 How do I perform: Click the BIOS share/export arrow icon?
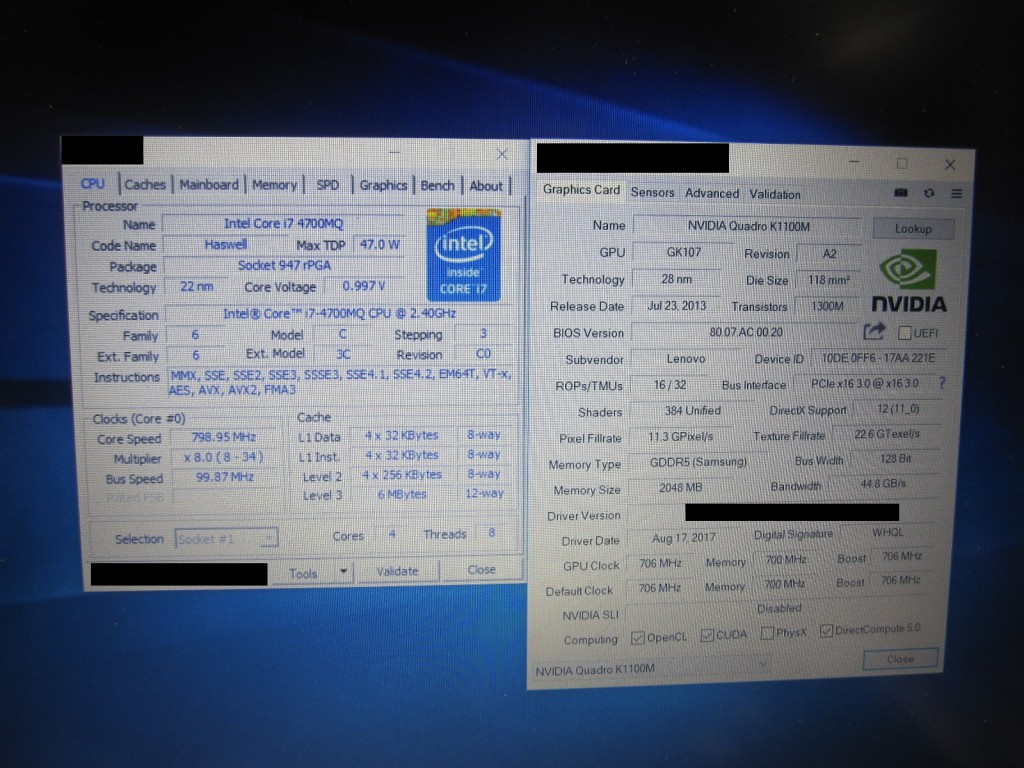[x=874, y=332]
